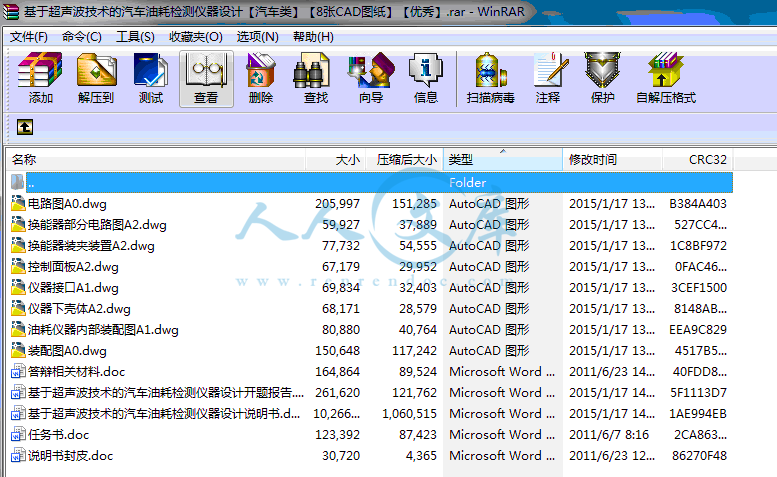Image resolution: width=777 pixels, height=477 pixels.
Task: Open the 查找 (Find) binoculars tool
Action: pyautogui.click(x=311, y=71)
